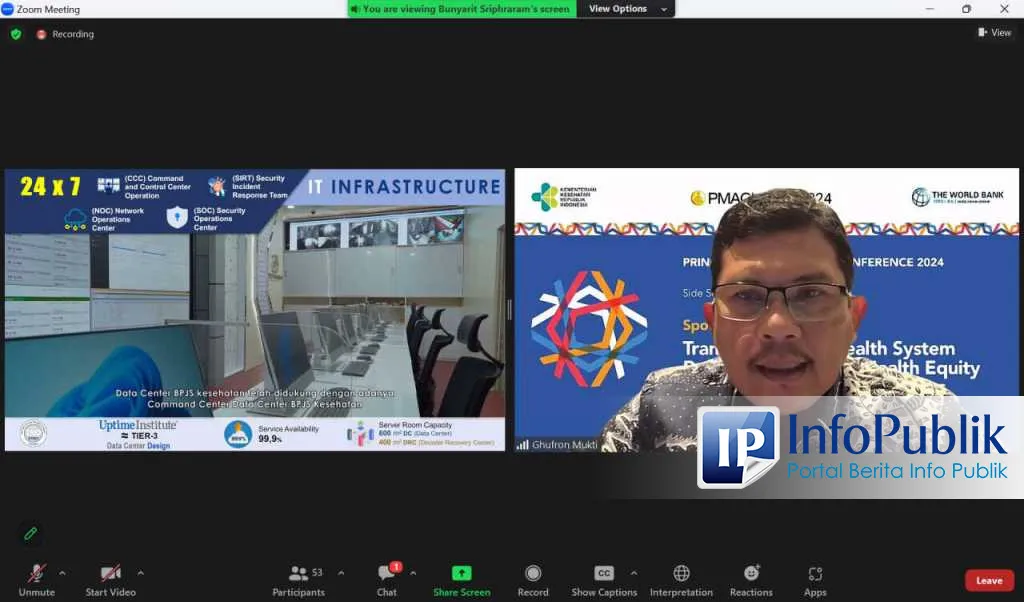Open Reactions emoji menu

[751, 580]
